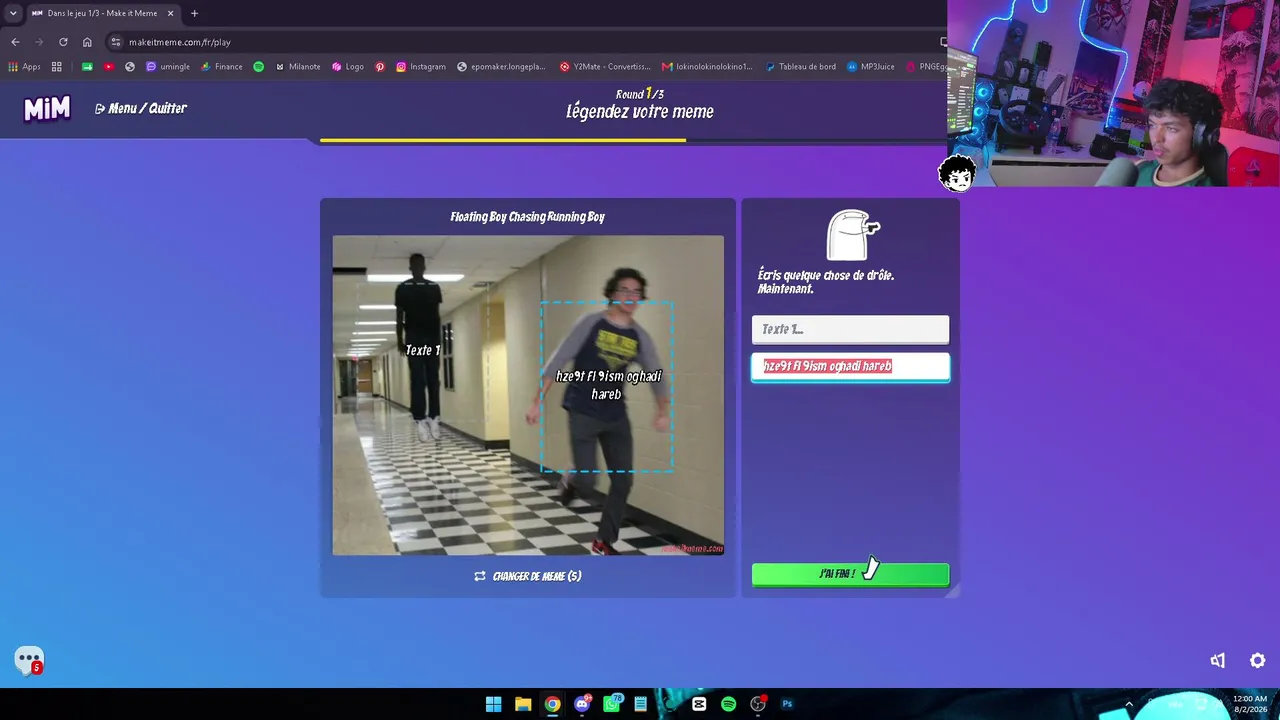This screenshot has height=720, width=1280.
Task: Mute the game sound
Action: click(x=1217, y=660)
